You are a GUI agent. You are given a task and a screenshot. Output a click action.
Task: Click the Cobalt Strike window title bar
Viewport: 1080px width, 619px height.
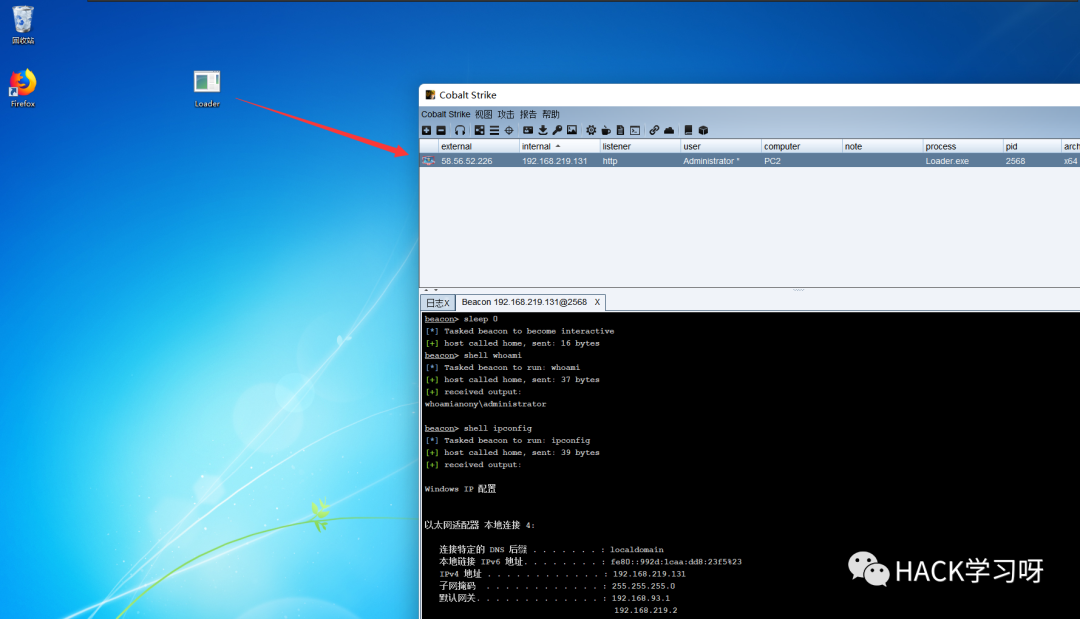(749, 95)
